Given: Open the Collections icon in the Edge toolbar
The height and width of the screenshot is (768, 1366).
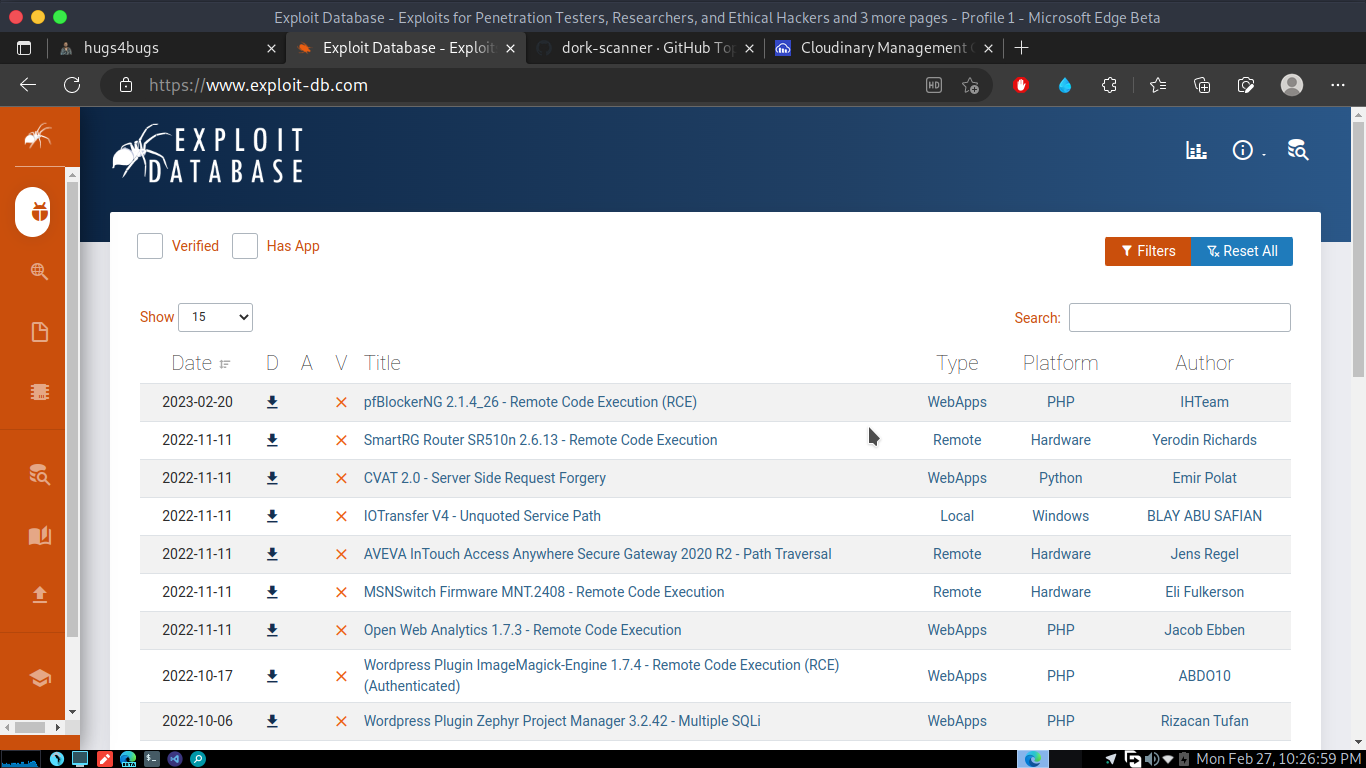Looking at the screenshot, I should (x=1202, y=85).
